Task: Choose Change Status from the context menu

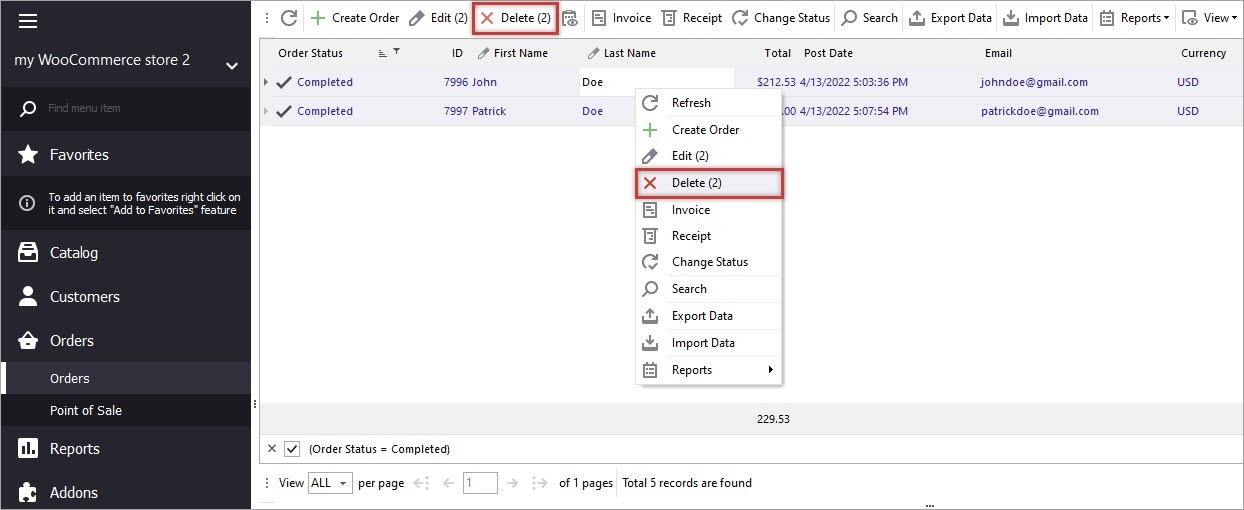Action: (709, 262)
